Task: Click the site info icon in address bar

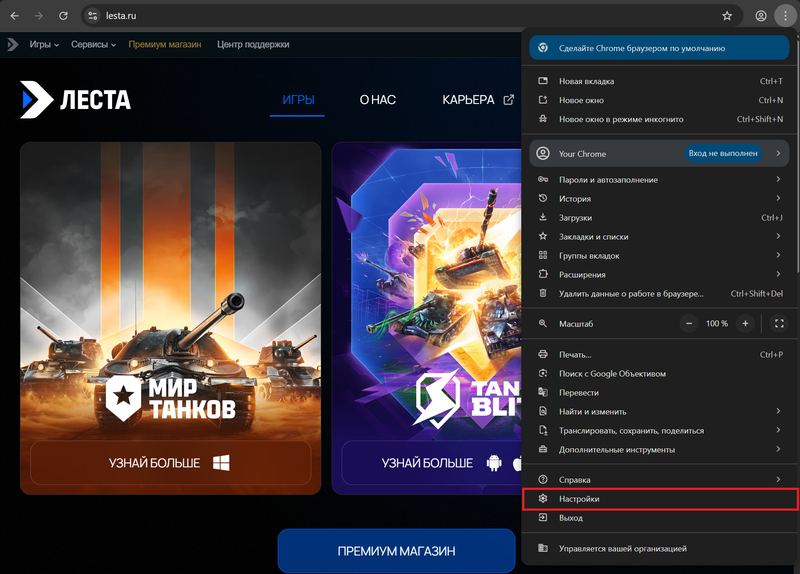Action: [93, 16]
